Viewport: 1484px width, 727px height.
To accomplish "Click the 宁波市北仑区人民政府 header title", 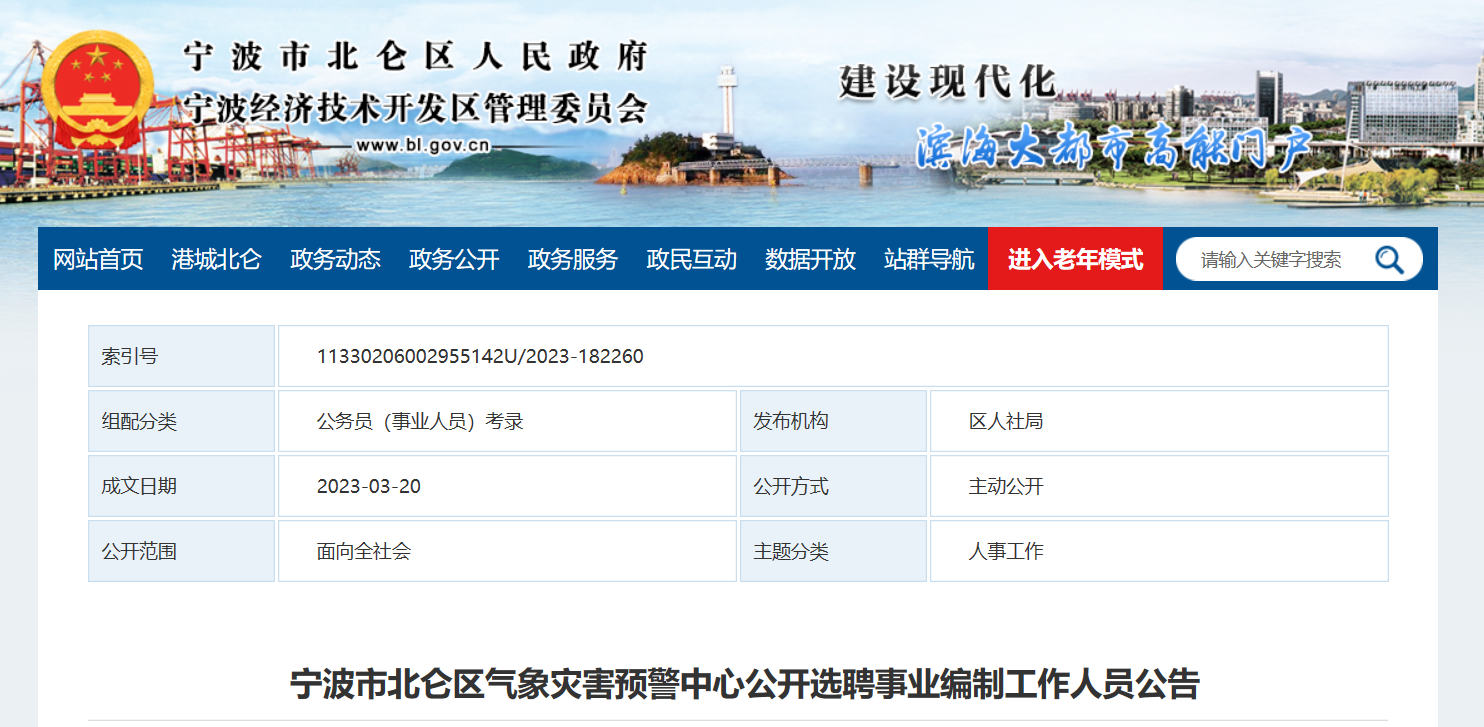I will pyautogui.click(x=414, y=57).
